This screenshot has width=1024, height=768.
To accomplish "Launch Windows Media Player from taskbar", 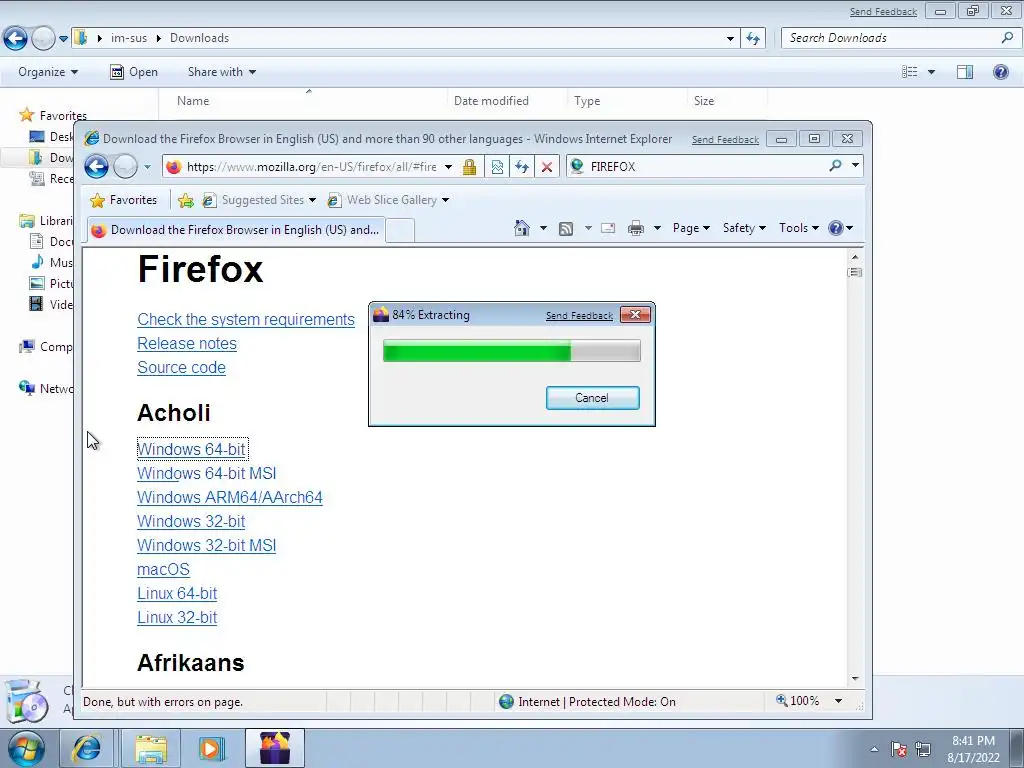I will tap(212, 748).
